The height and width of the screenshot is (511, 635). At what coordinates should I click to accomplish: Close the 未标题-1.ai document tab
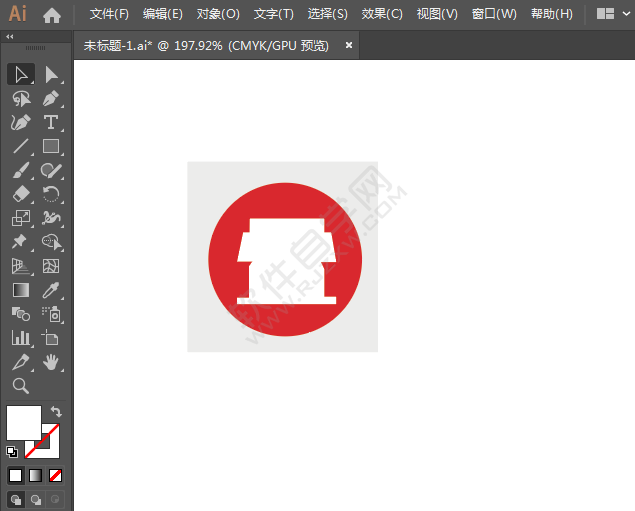[x=349, y=45]
